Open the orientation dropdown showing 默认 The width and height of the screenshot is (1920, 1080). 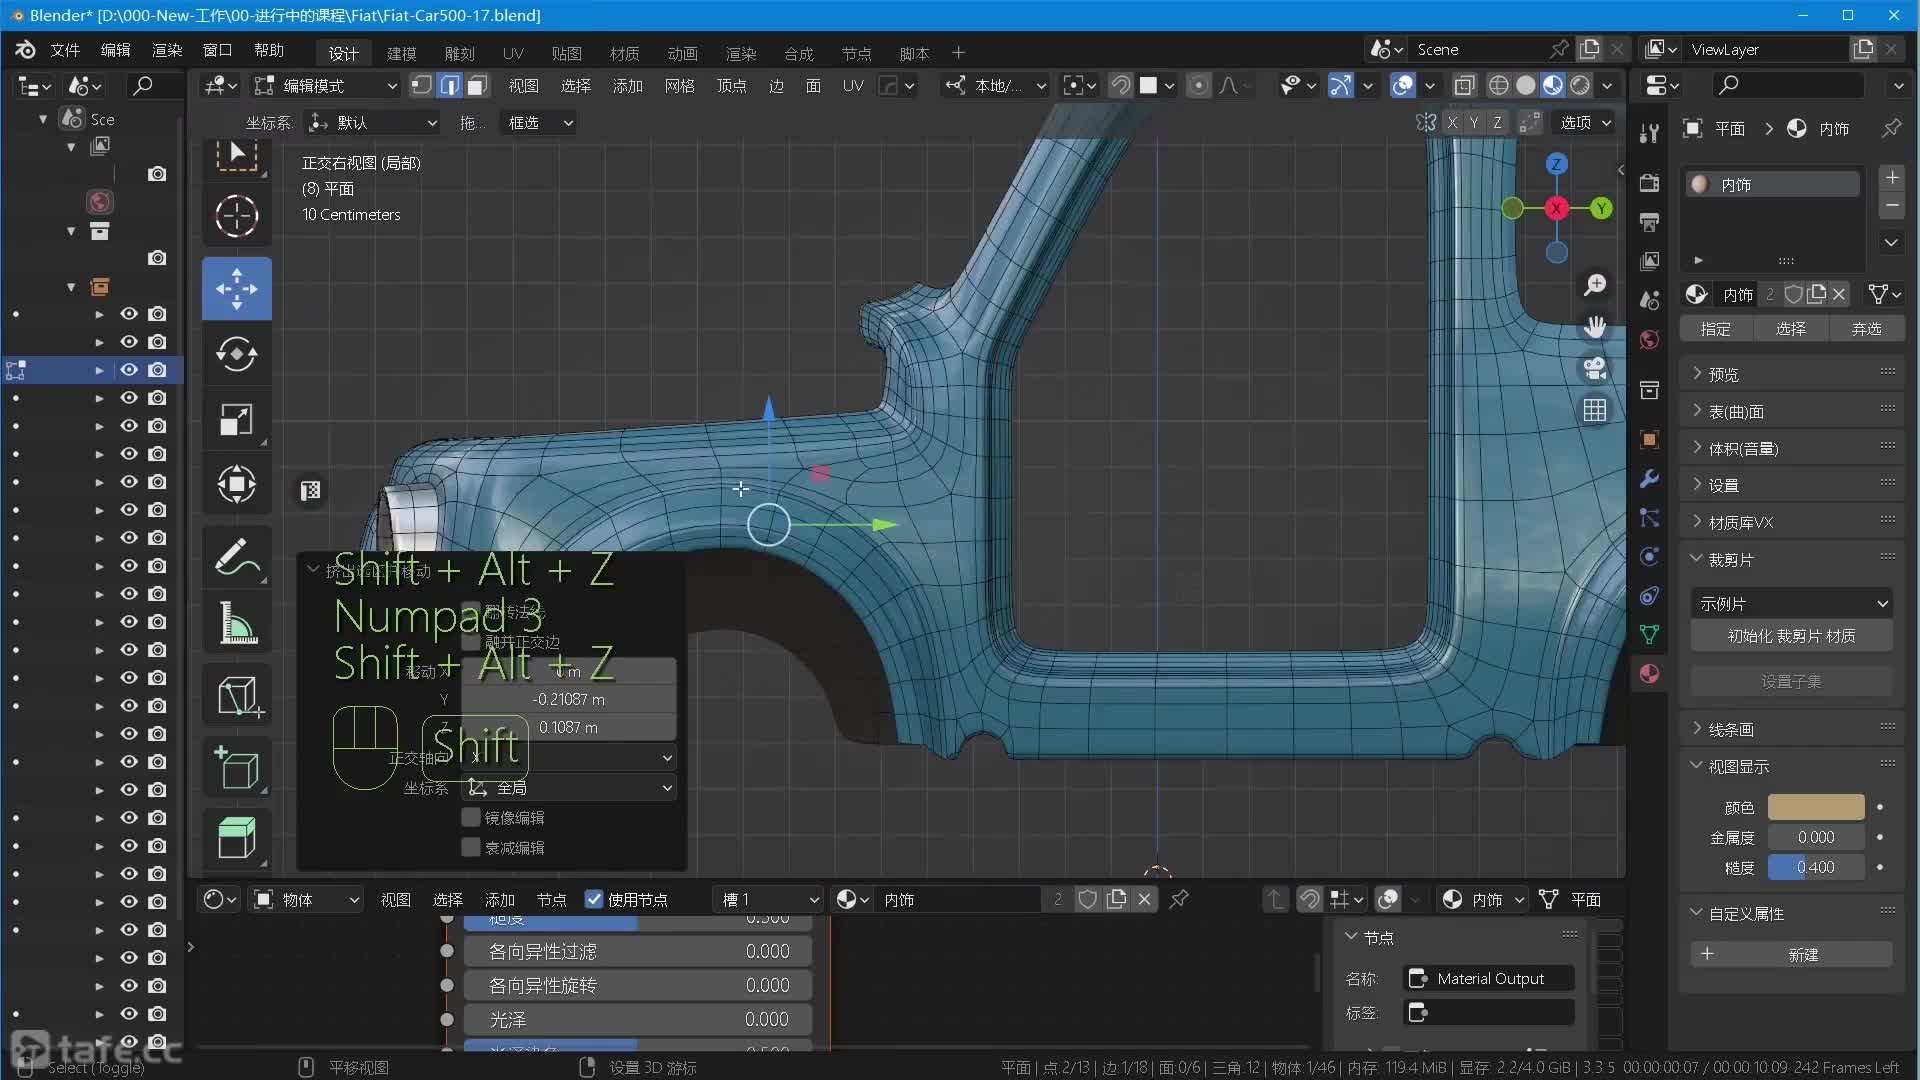tap(373, 122)
